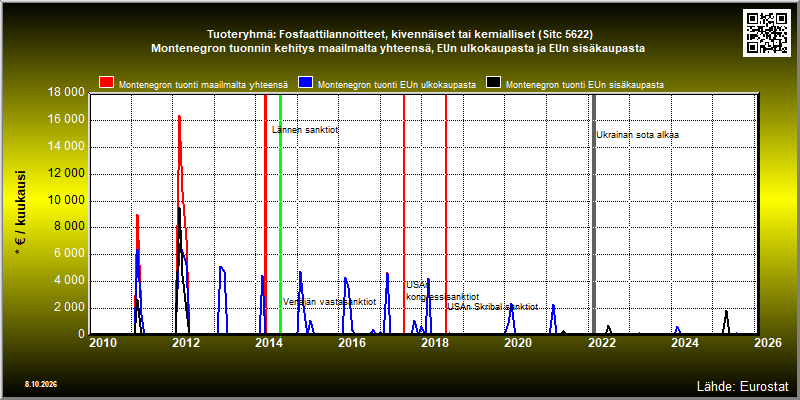Image resolution: width=800 pixels, height=400 pixels.
Task: Click the red 9 000 peak in late 2010
Action: point(137,215)
